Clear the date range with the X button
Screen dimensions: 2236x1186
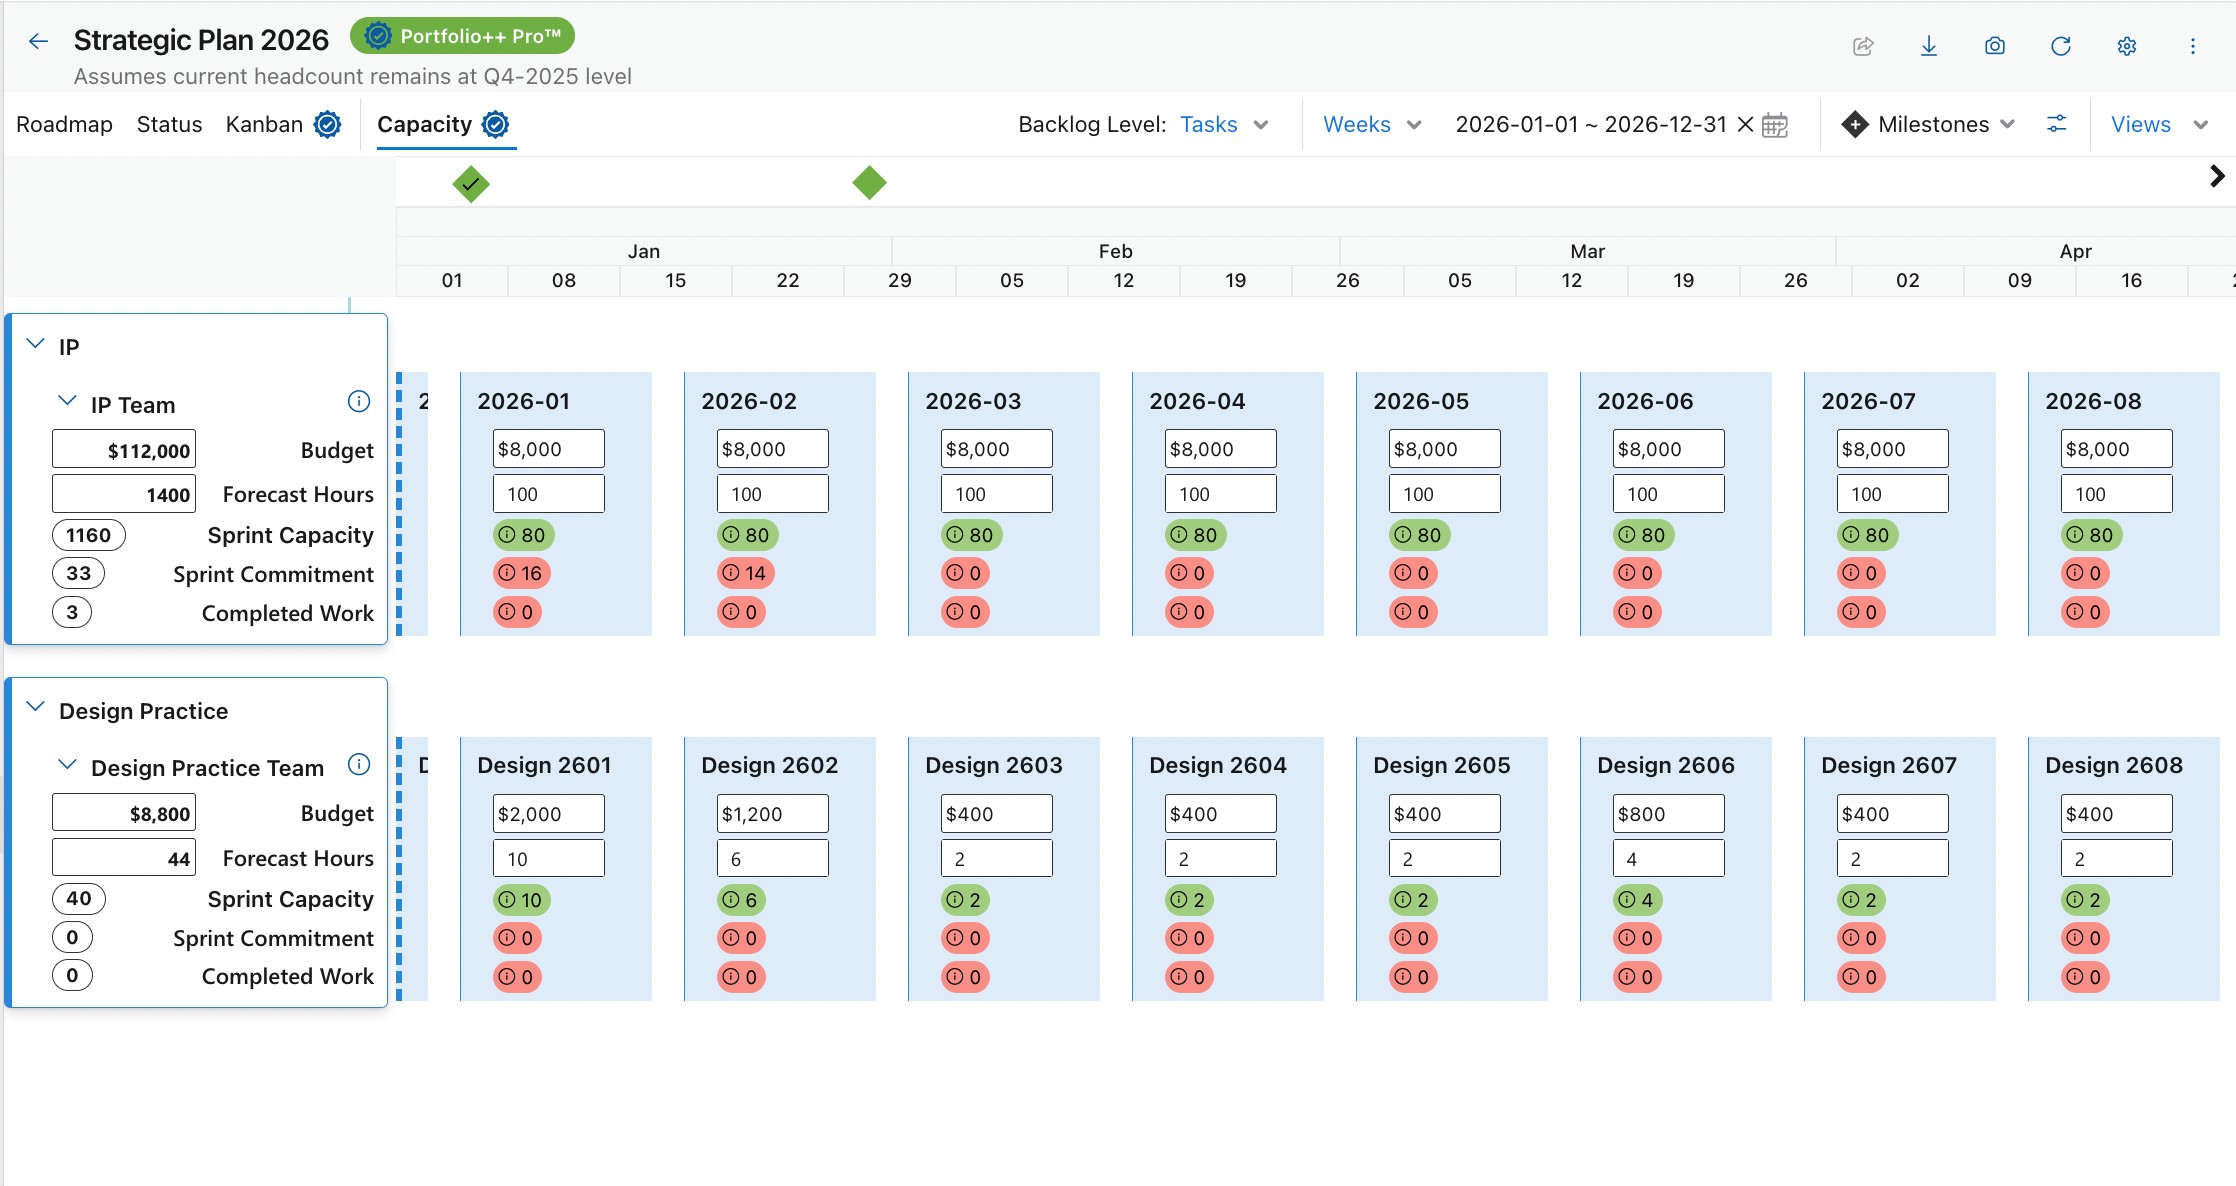pyautogui.click(x=1744, y=125)
